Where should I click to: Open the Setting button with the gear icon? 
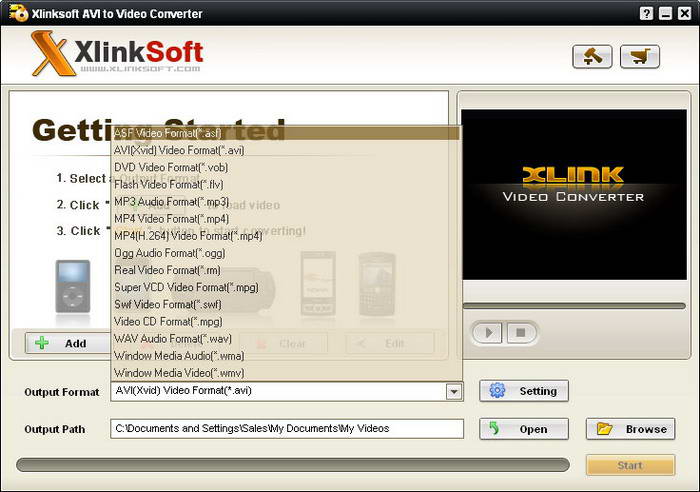[x=524, y=391]
